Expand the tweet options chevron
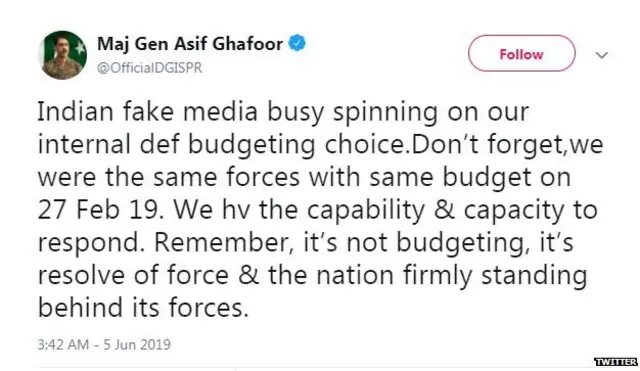This screenshot has width=640, height=371. [x=602, y=55]
